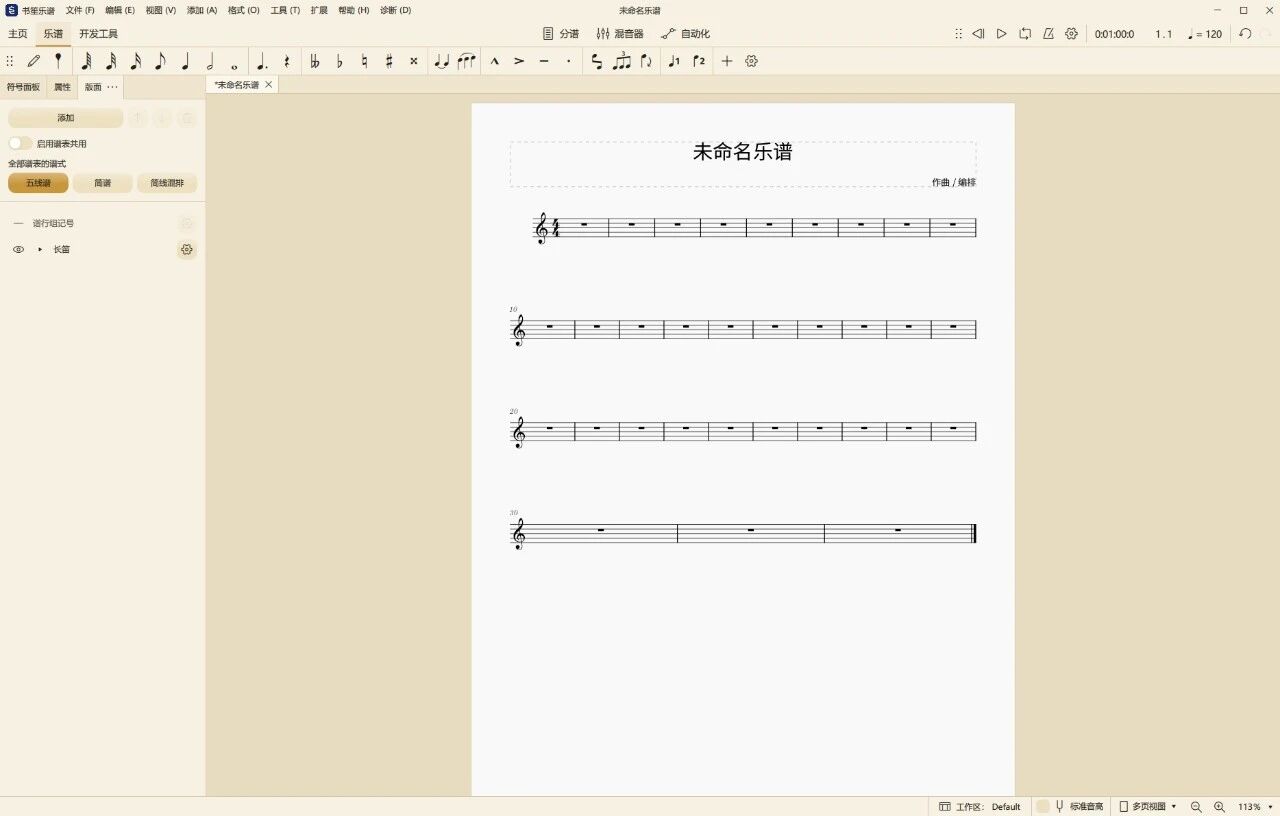Switch to the 主页 tab

(x=18, y=34)
